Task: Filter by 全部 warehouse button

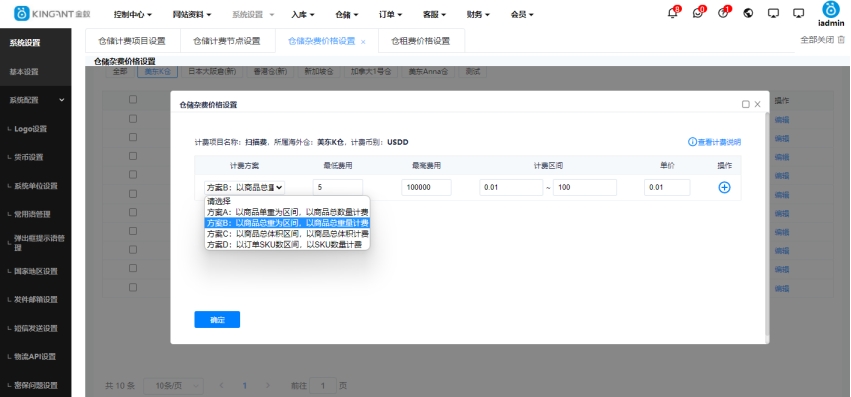Action: click(119, 71)
